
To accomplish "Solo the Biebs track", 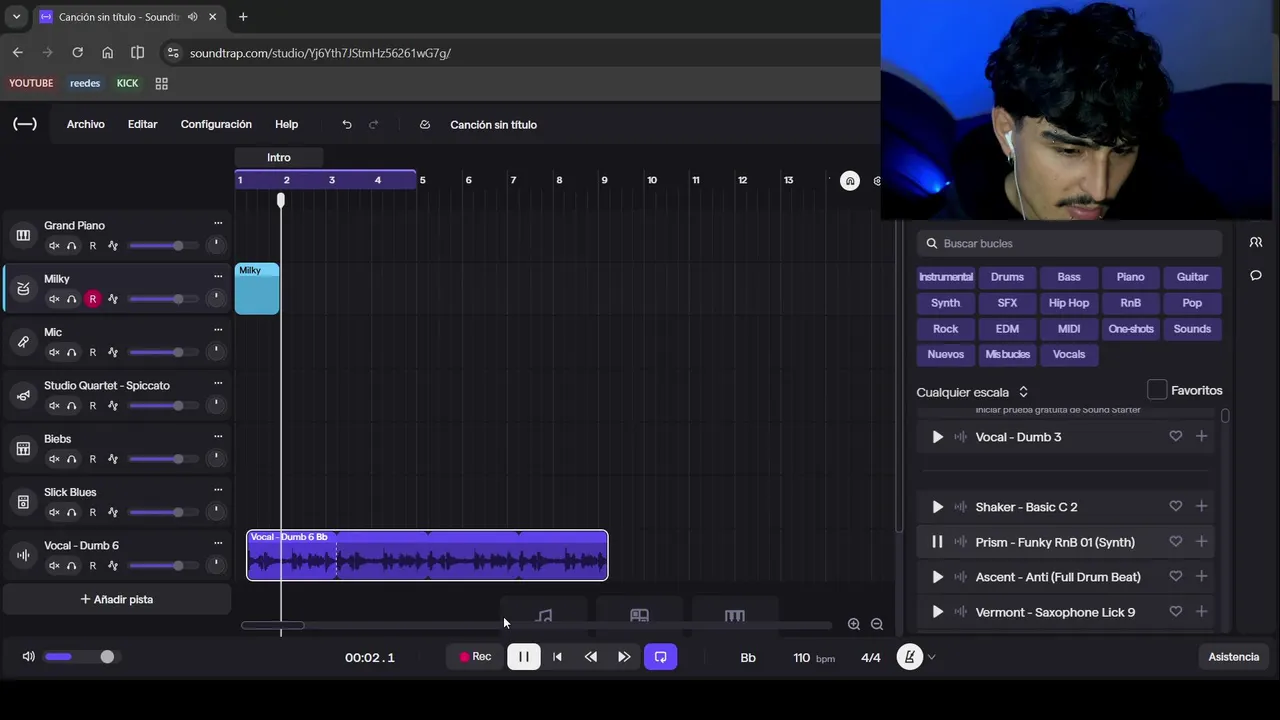I will coord(72,459).
